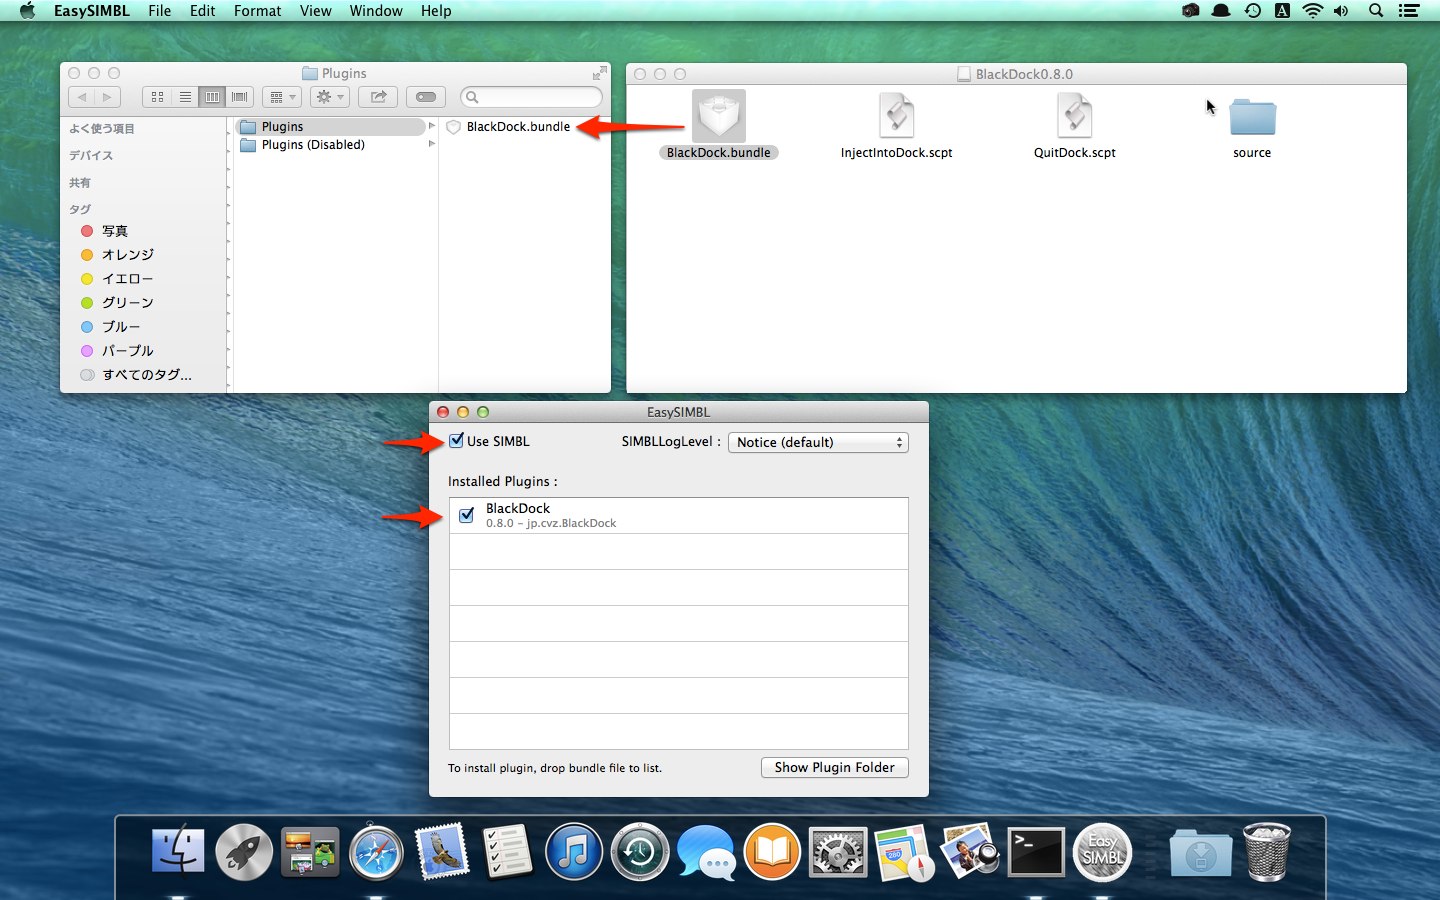Click the Share button in Plugins toolbar
Viewport: 1440px width, 900px height.
pyautogui.click(x=378, y=97)
